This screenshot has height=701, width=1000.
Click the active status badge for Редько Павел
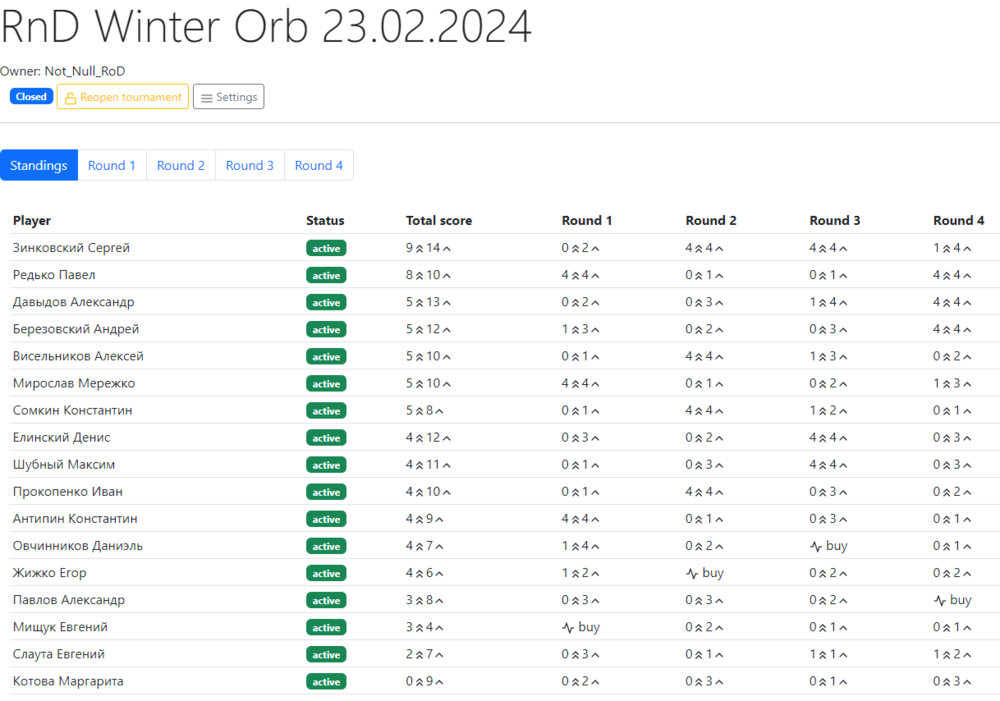[x=326, y=275]
